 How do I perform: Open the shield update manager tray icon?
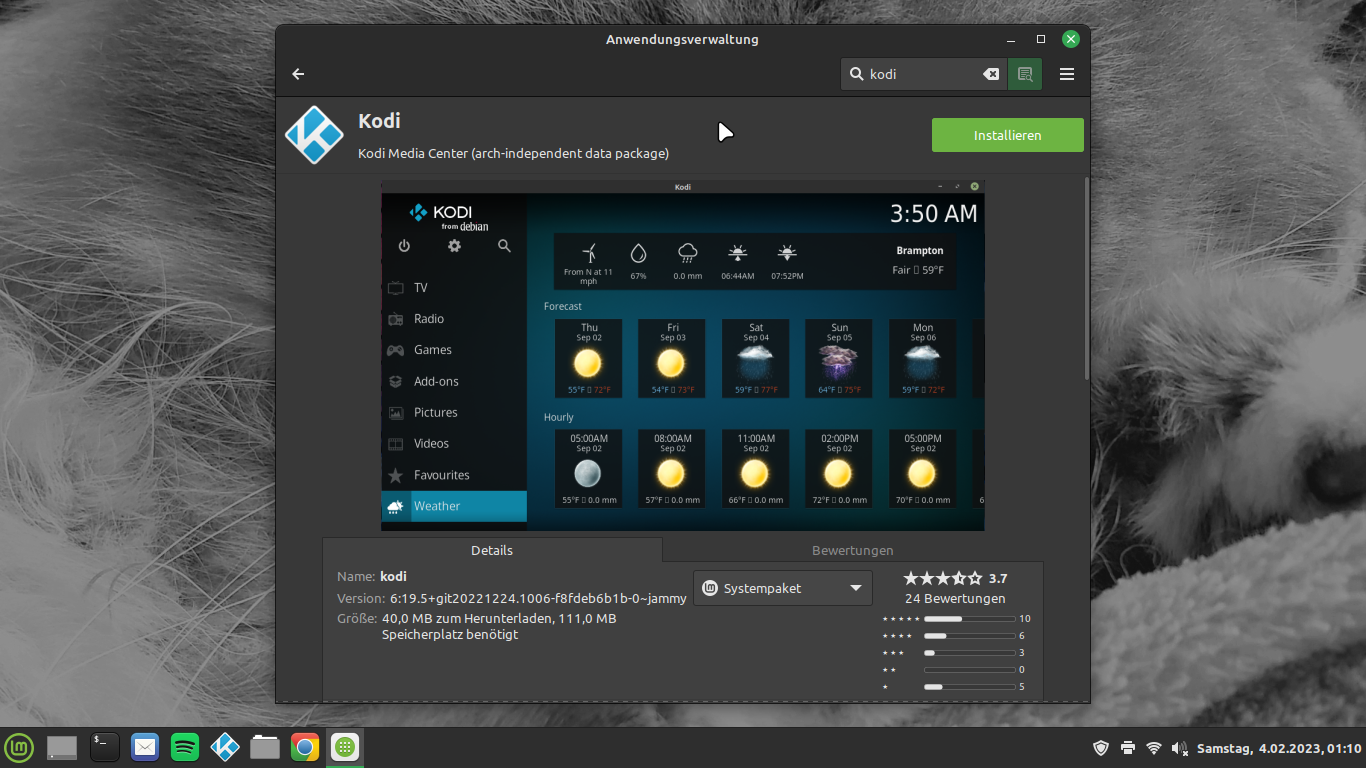[x=1101, y=748]
